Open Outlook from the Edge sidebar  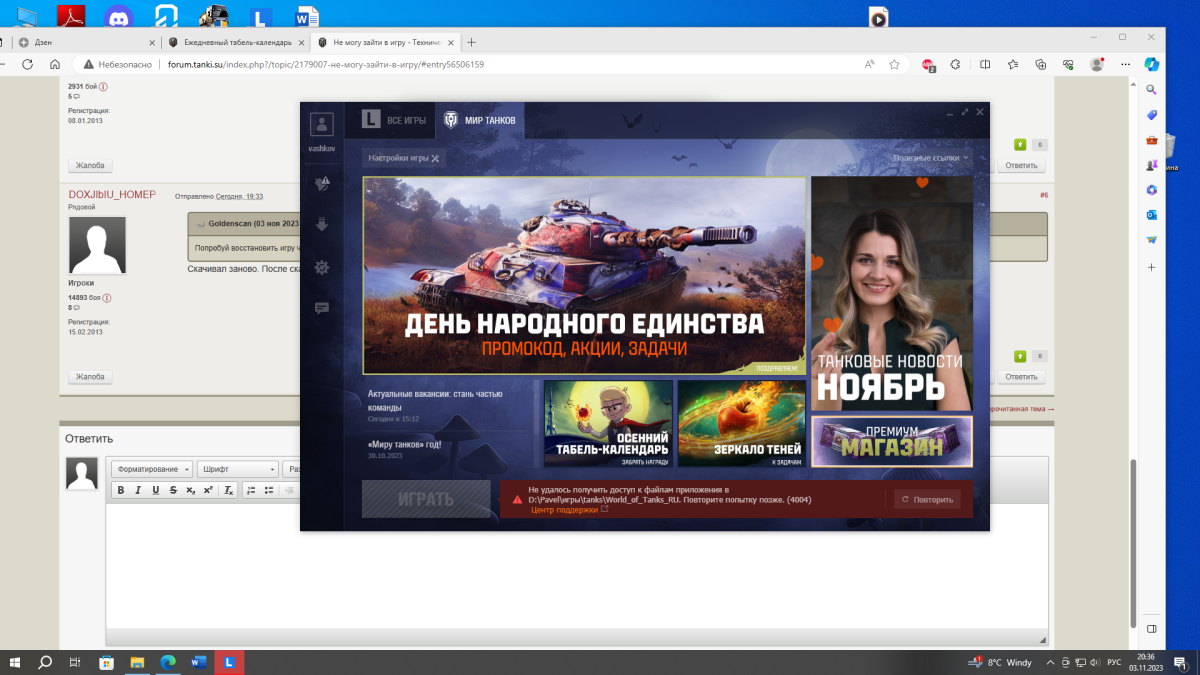click(1152, 215)
